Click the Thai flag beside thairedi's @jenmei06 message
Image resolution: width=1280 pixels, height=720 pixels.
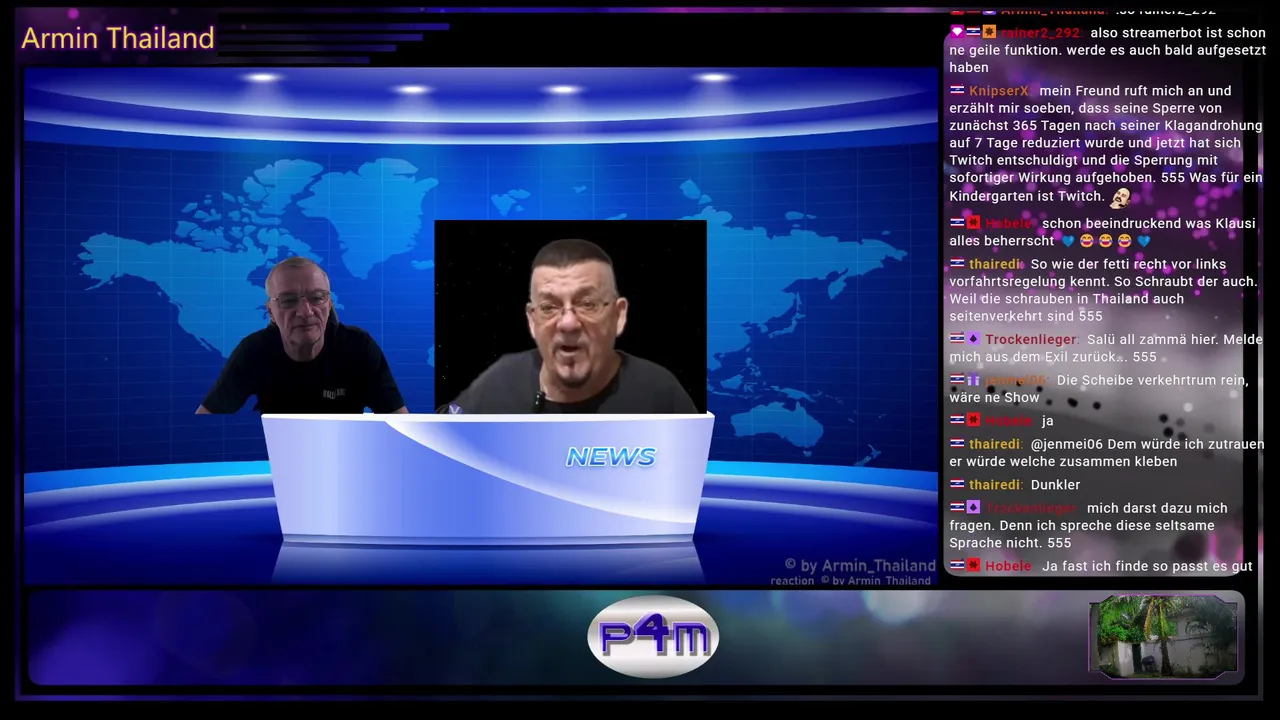point(957,444)
